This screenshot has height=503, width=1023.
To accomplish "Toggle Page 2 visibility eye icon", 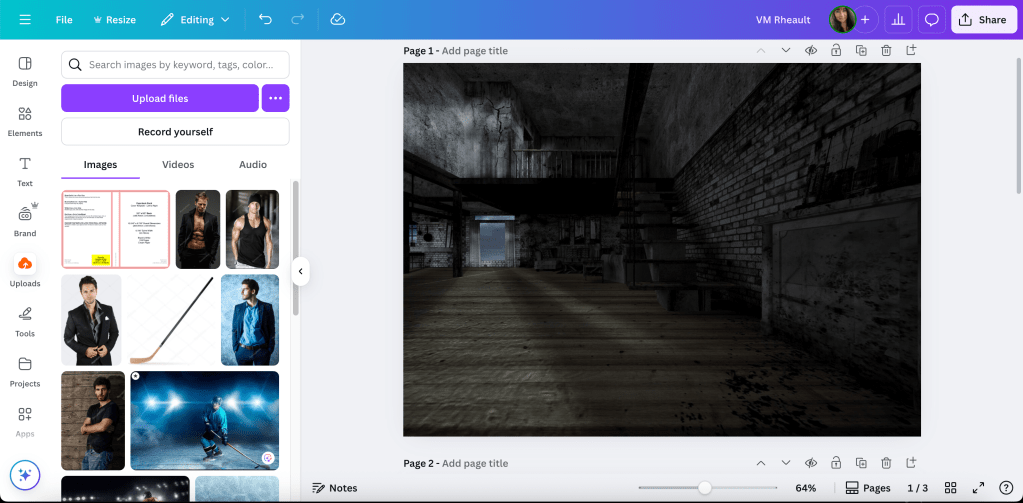I will (x=811, y=463).
